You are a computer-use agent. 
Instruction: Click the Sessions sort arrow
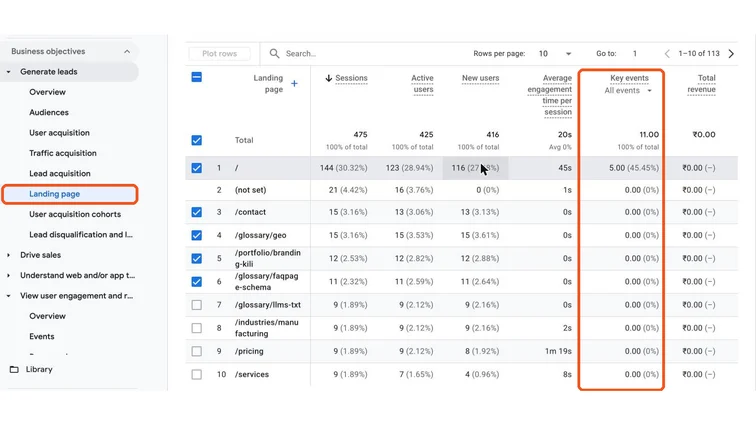[x=328, y=78]
